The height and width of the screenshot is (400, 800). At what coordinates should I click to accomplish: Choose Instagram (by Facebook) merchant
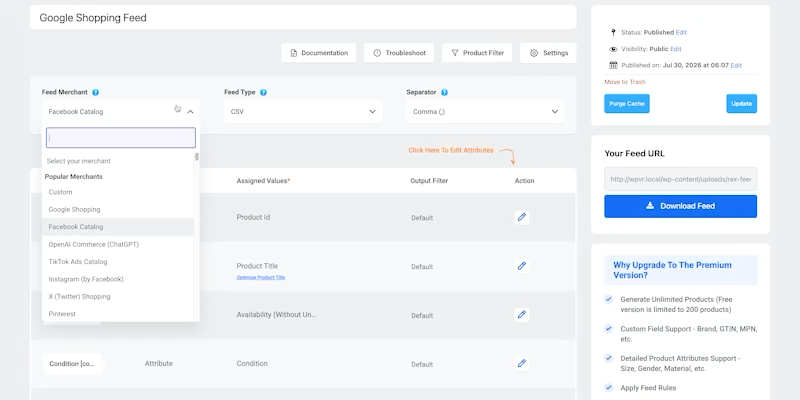(x=118, y=279)
